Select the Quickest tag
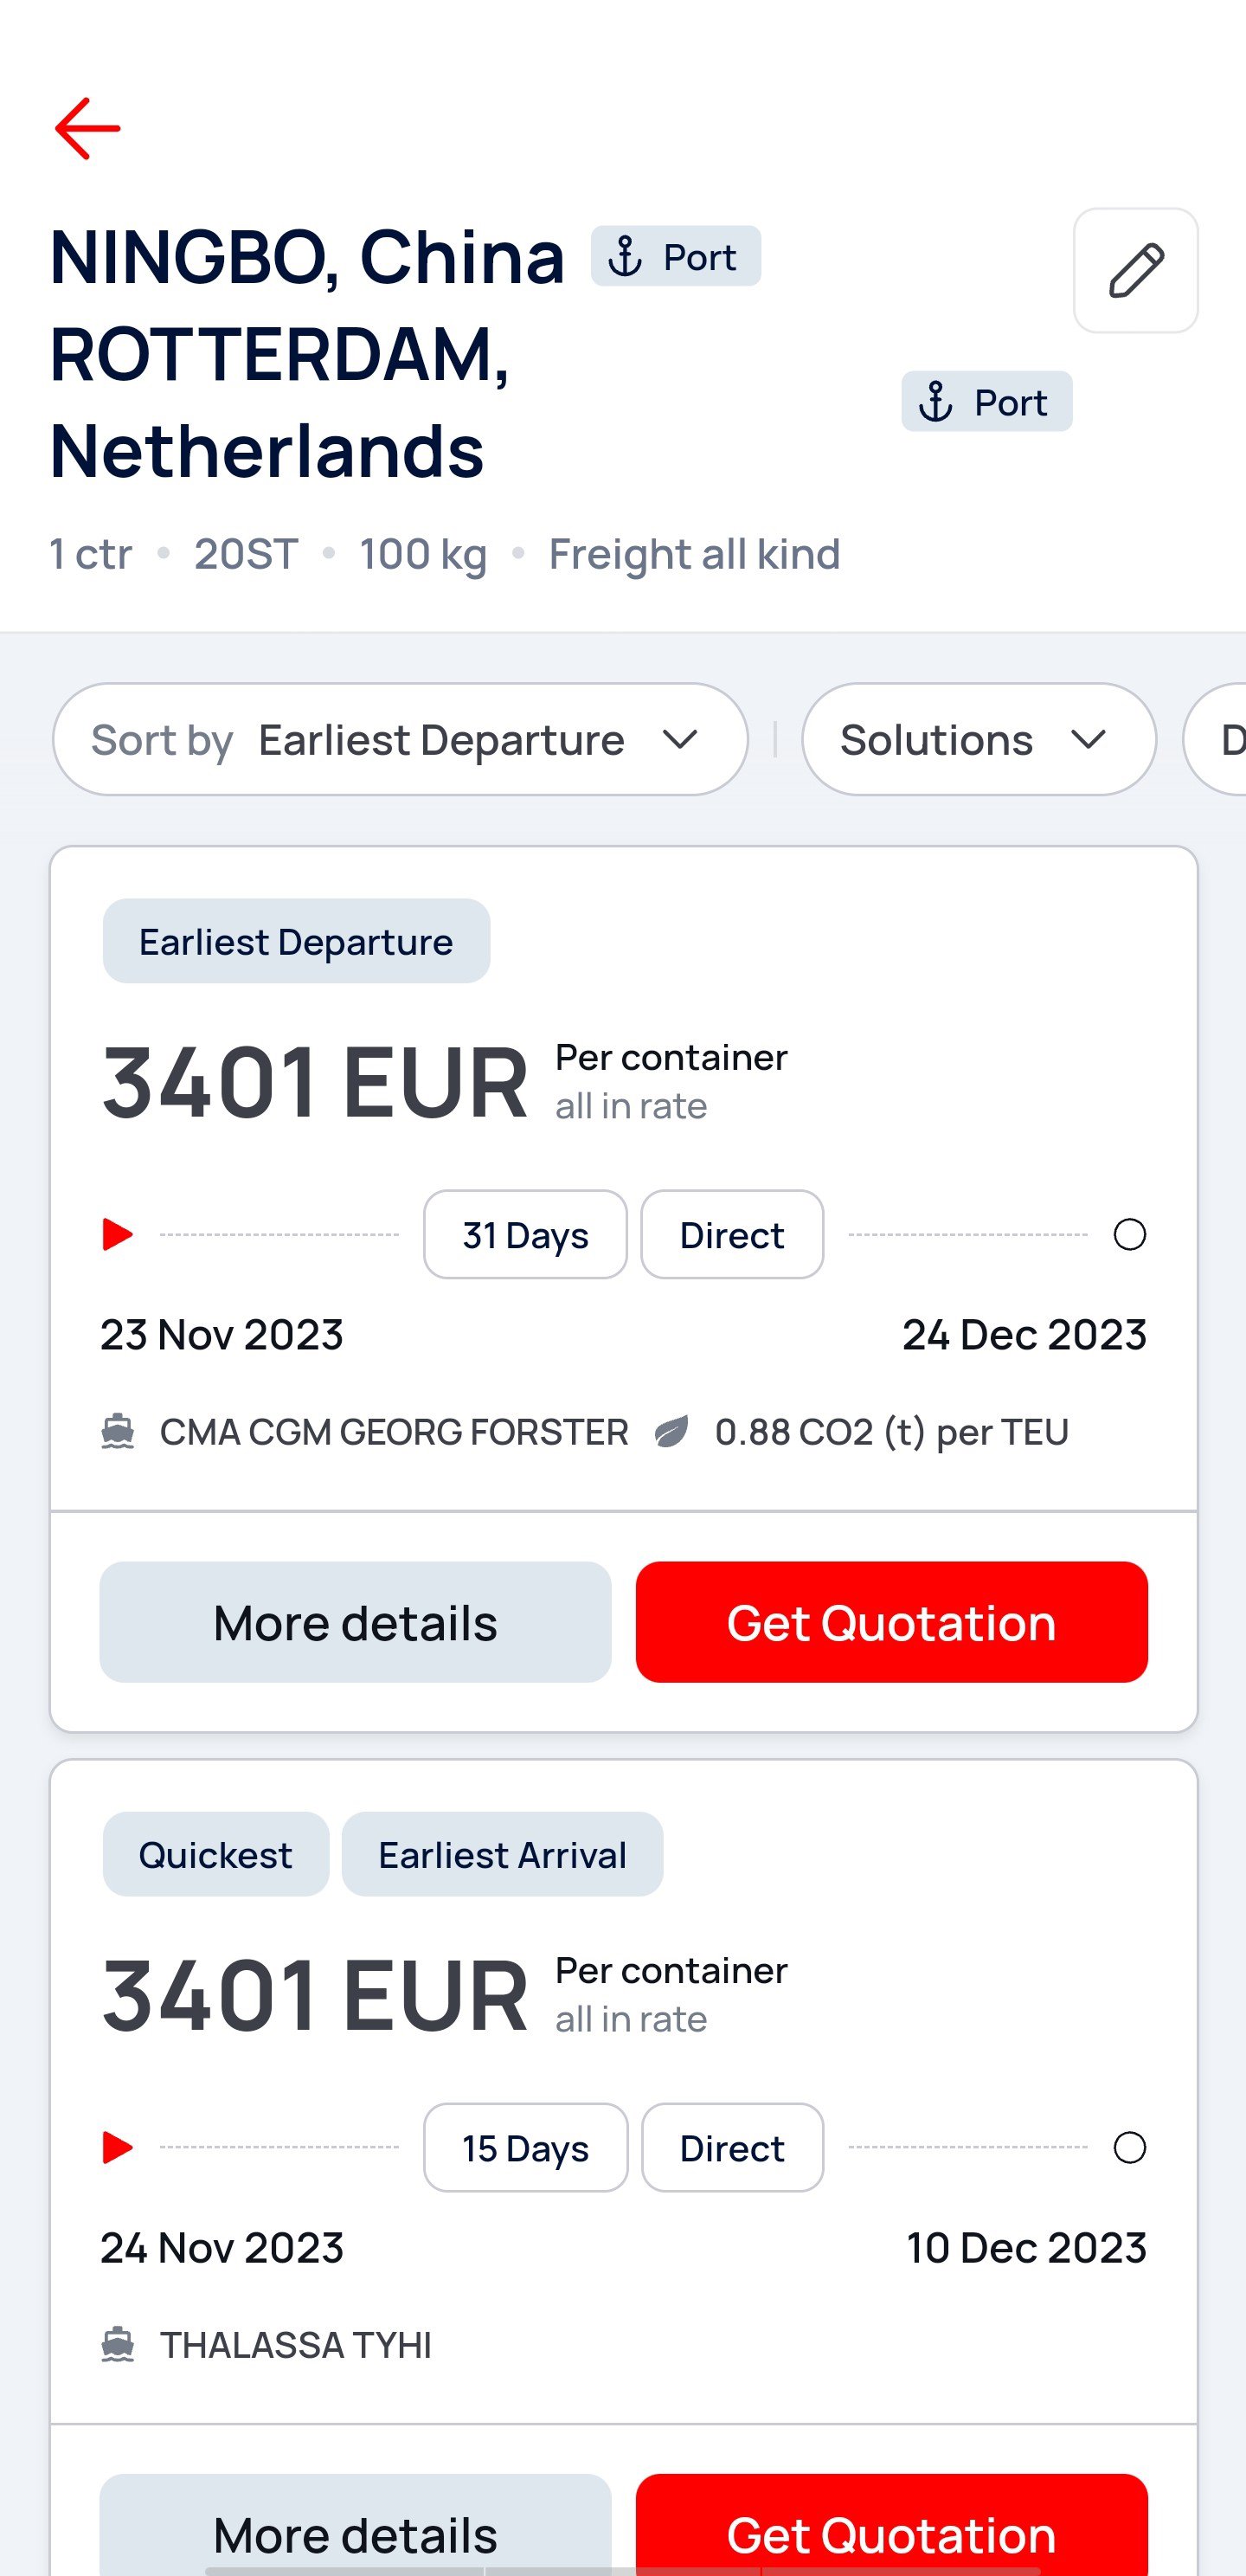 coord(215,1854)
